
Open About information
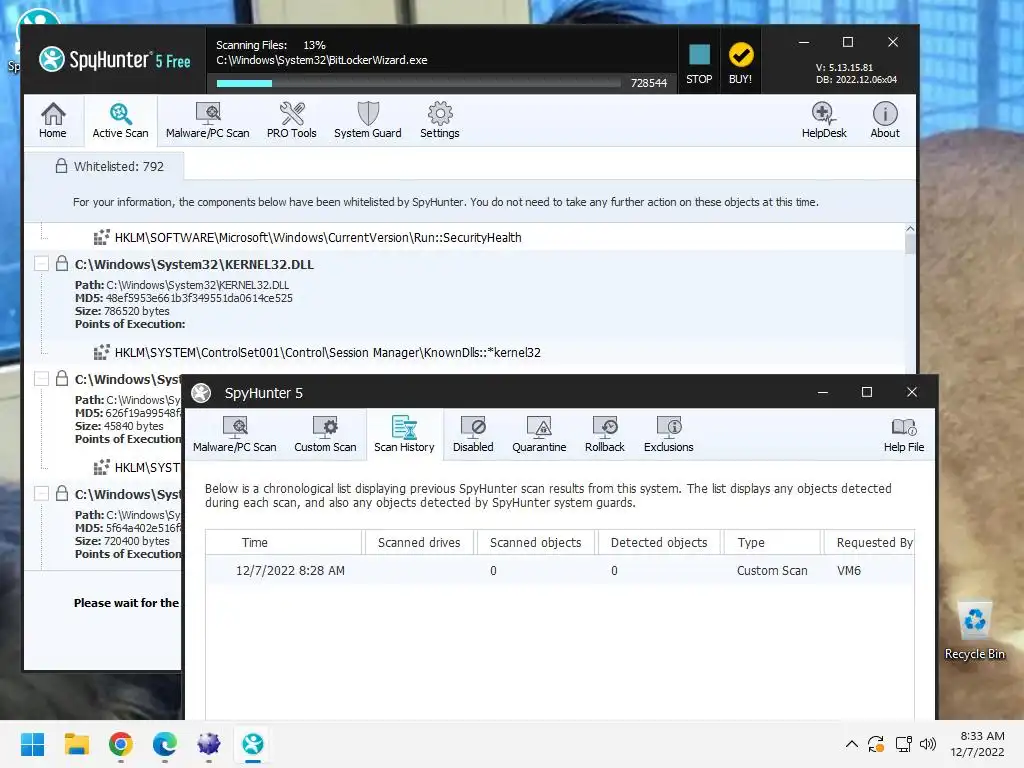(885, 121)
